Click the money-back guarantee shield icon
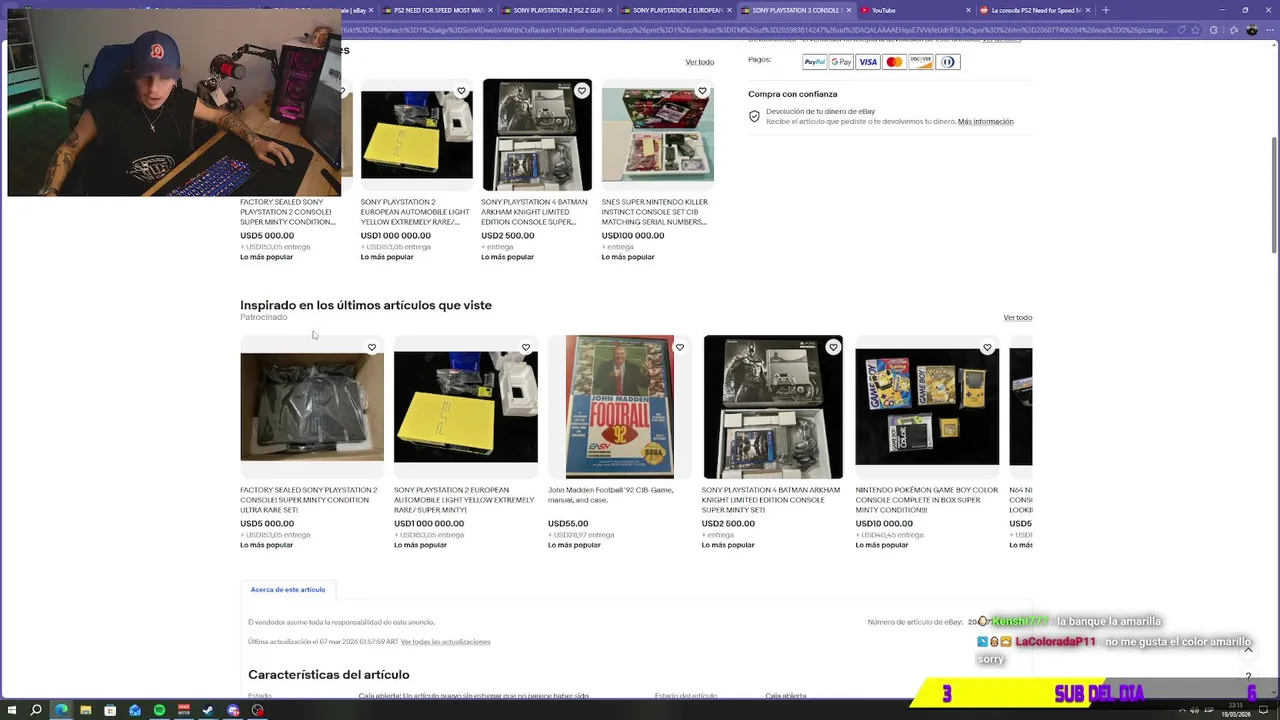The width and height of the screenshot is (1280, 720). point(754,116)
